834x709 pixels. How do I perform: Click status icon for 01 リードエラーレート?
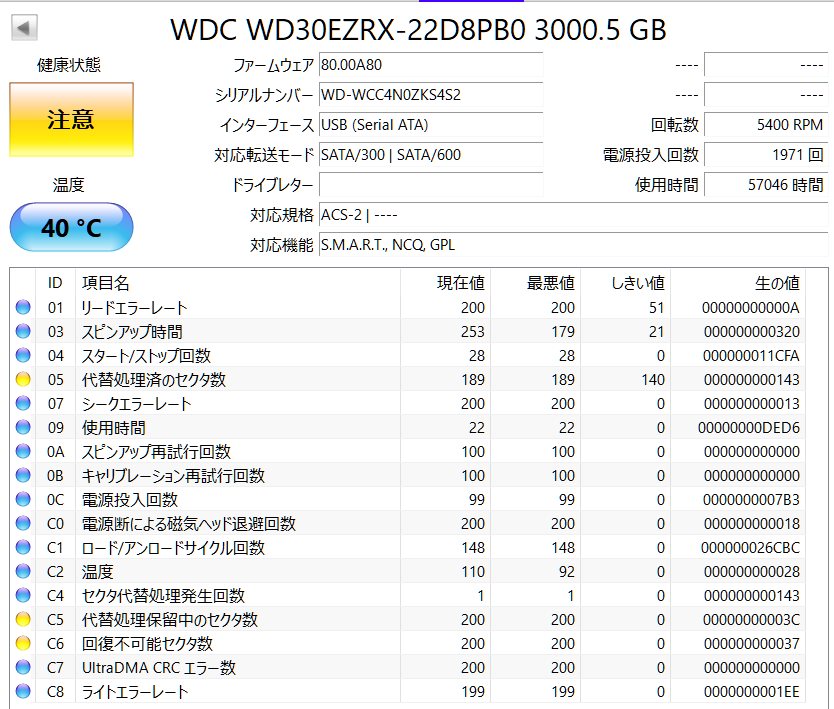point(23,307)
